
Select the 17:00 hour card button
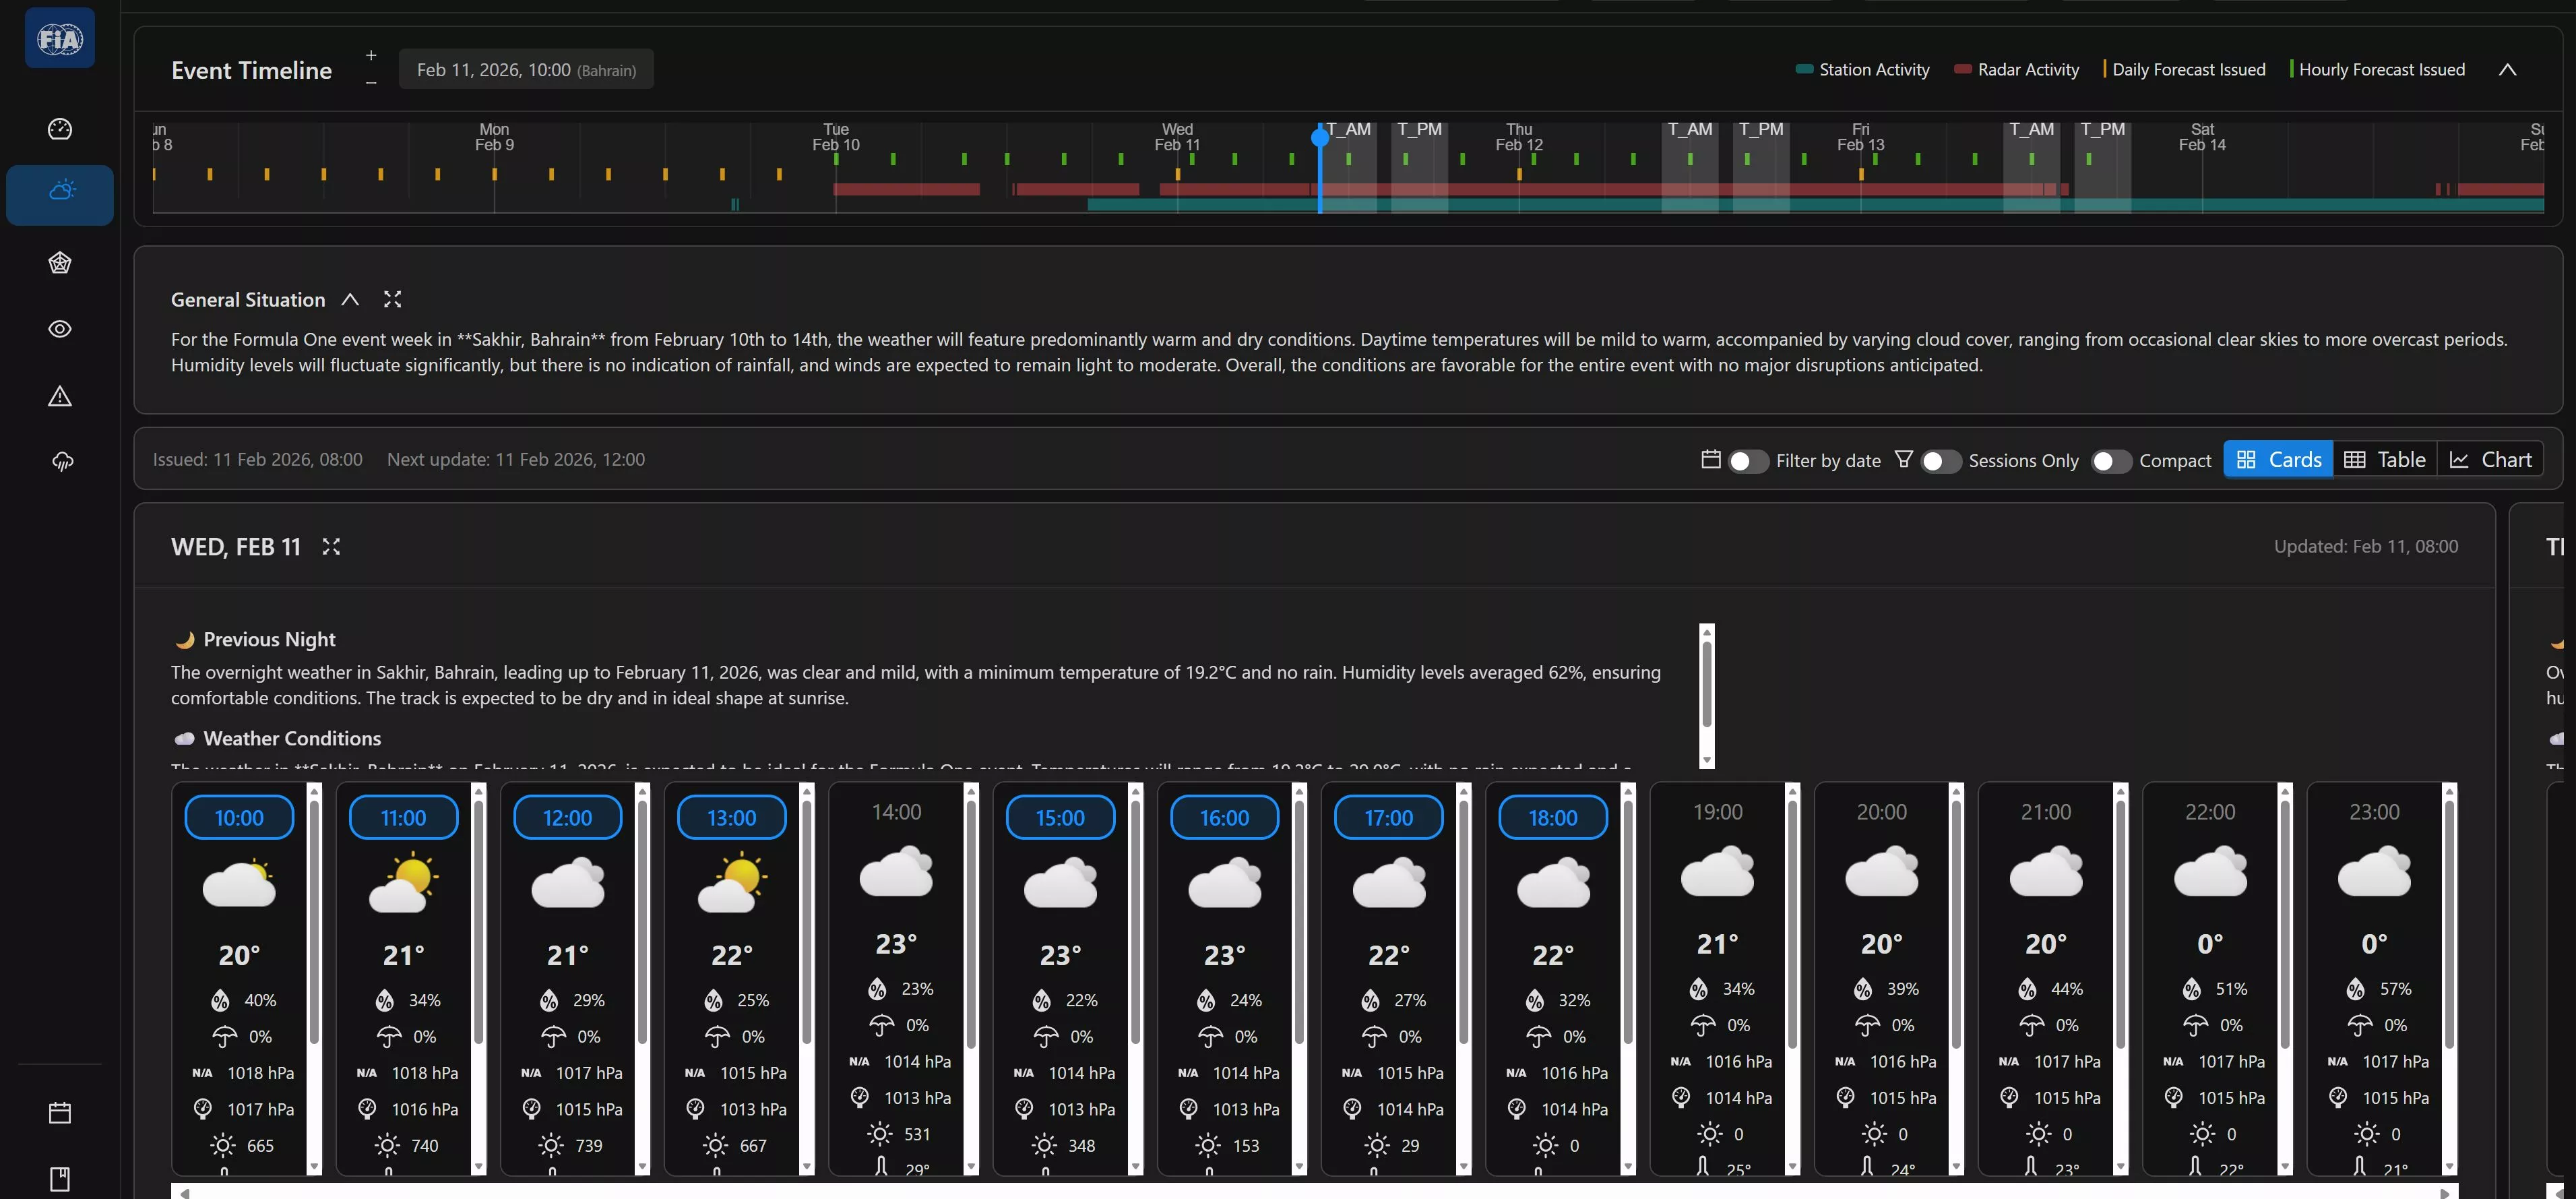(1389, 817)
